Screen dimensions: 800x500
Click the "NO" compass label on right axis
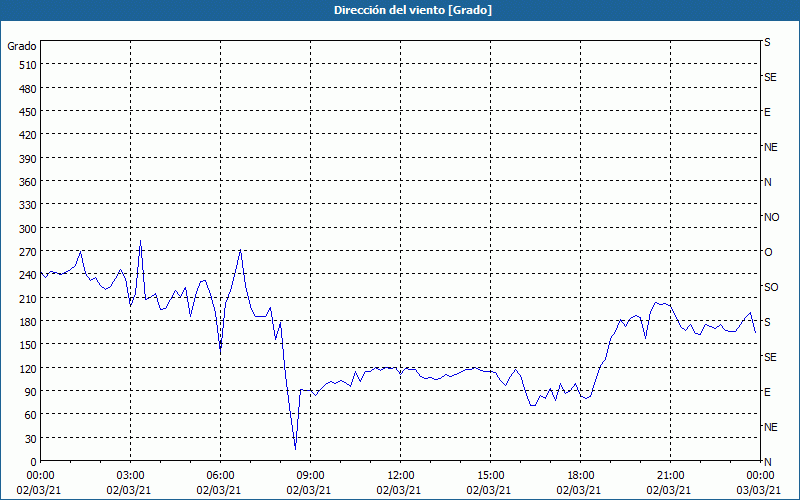click(x=771, y=217)
